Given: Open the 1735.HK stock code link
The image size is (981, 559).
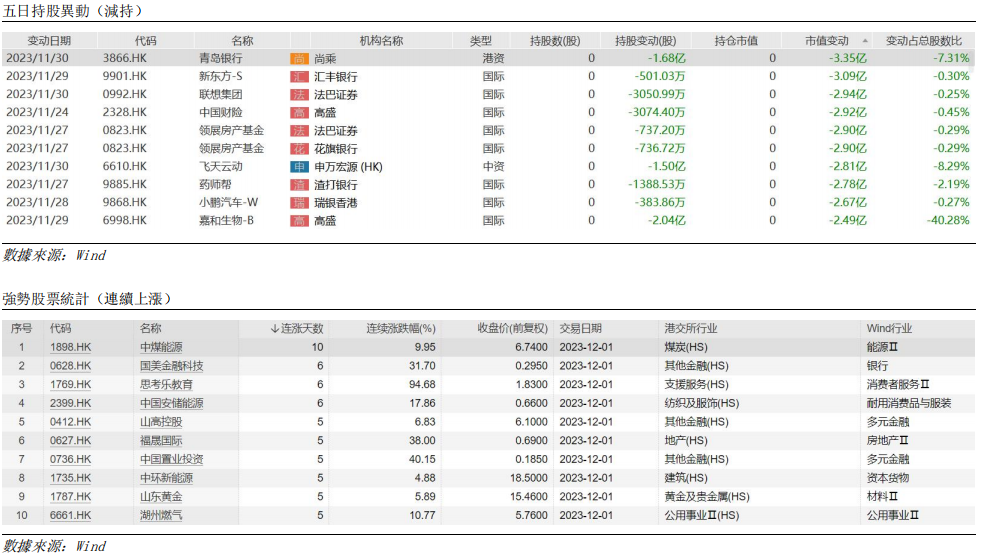Looking at the screenshot, I should click(70, 479).
